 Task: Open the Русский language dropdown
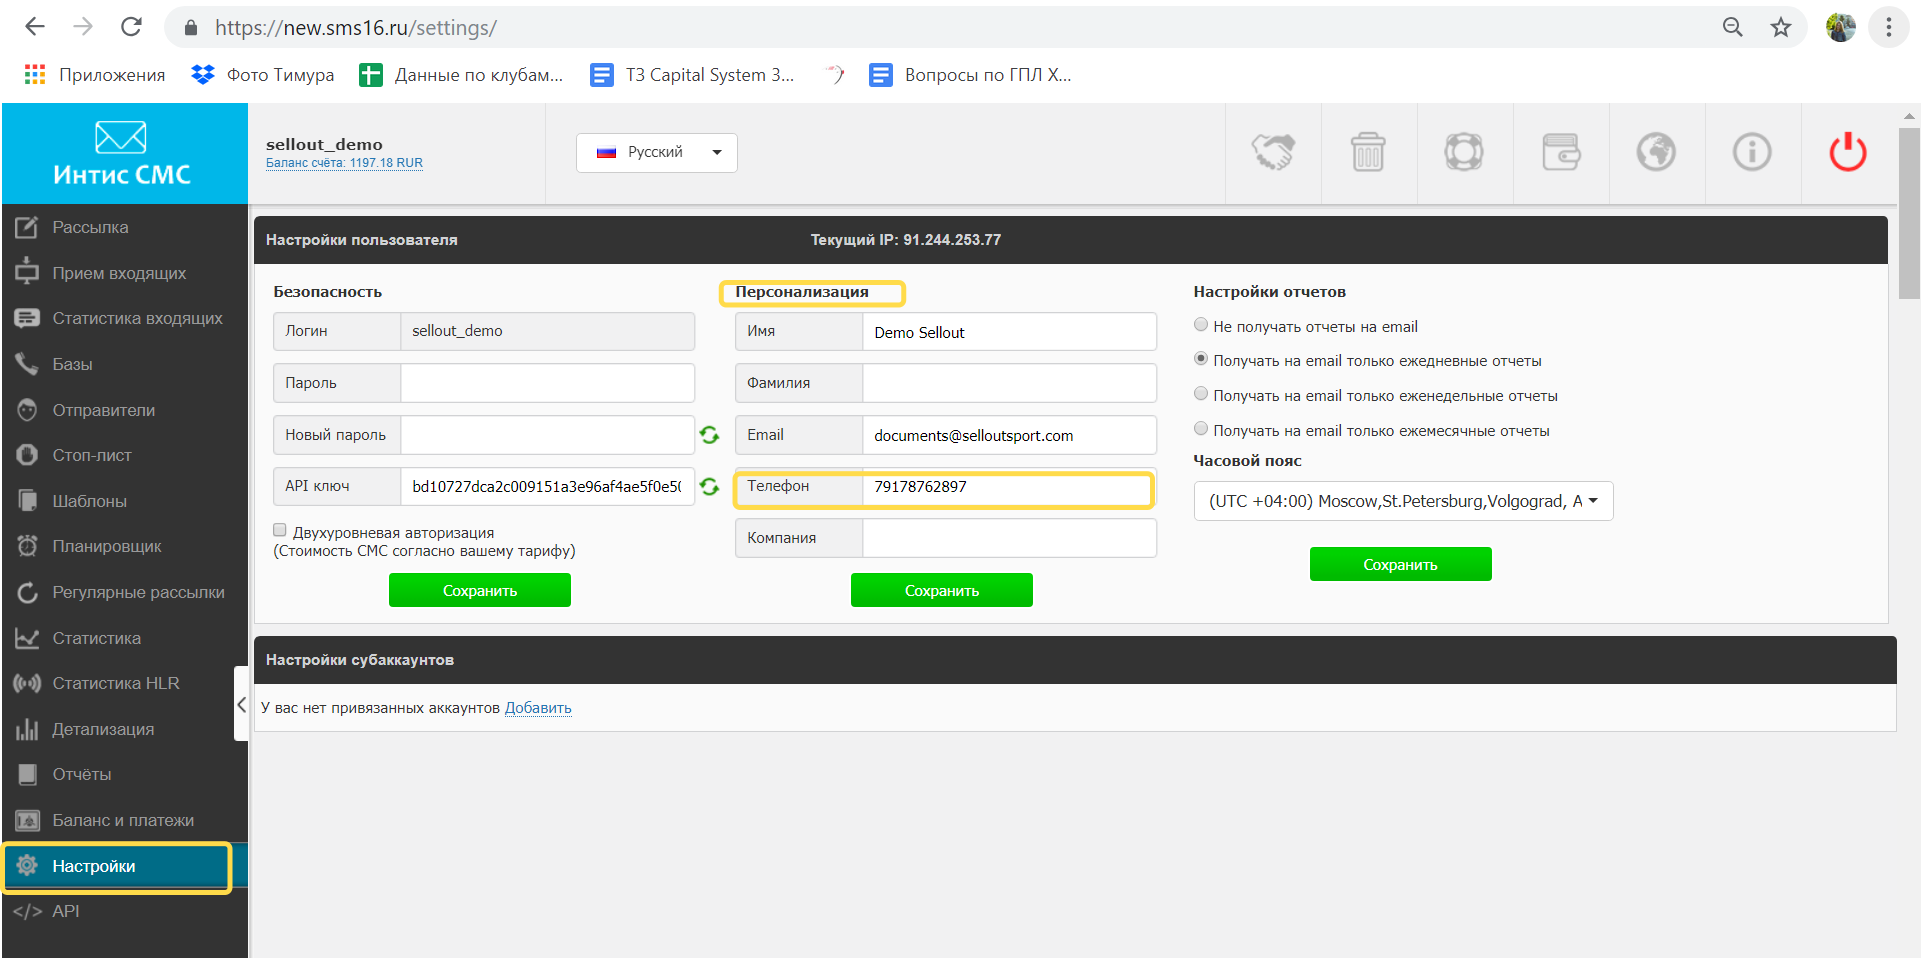(x=656, y=153)
